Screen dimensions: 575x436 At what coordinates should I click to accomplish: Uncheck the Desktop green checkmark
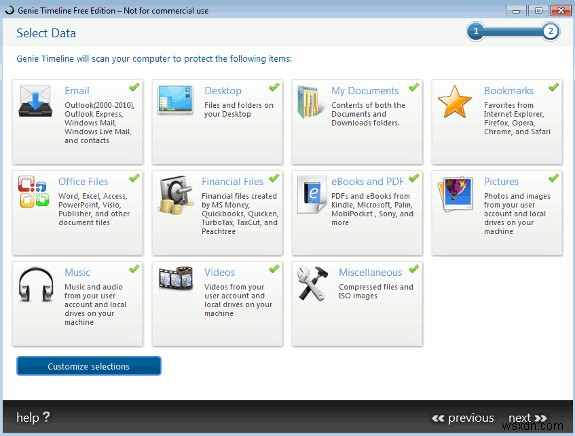(274, 87)
